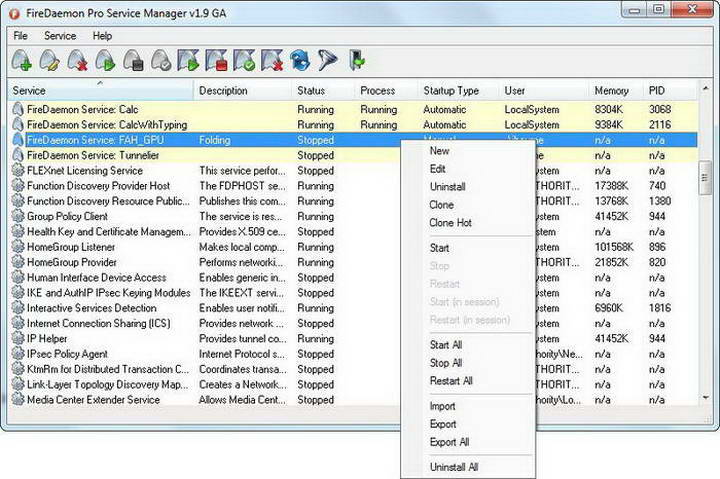This screenshot has width=720, height=479.
Task: Click the Exit door toolbar icon
Action: [357, 60]
